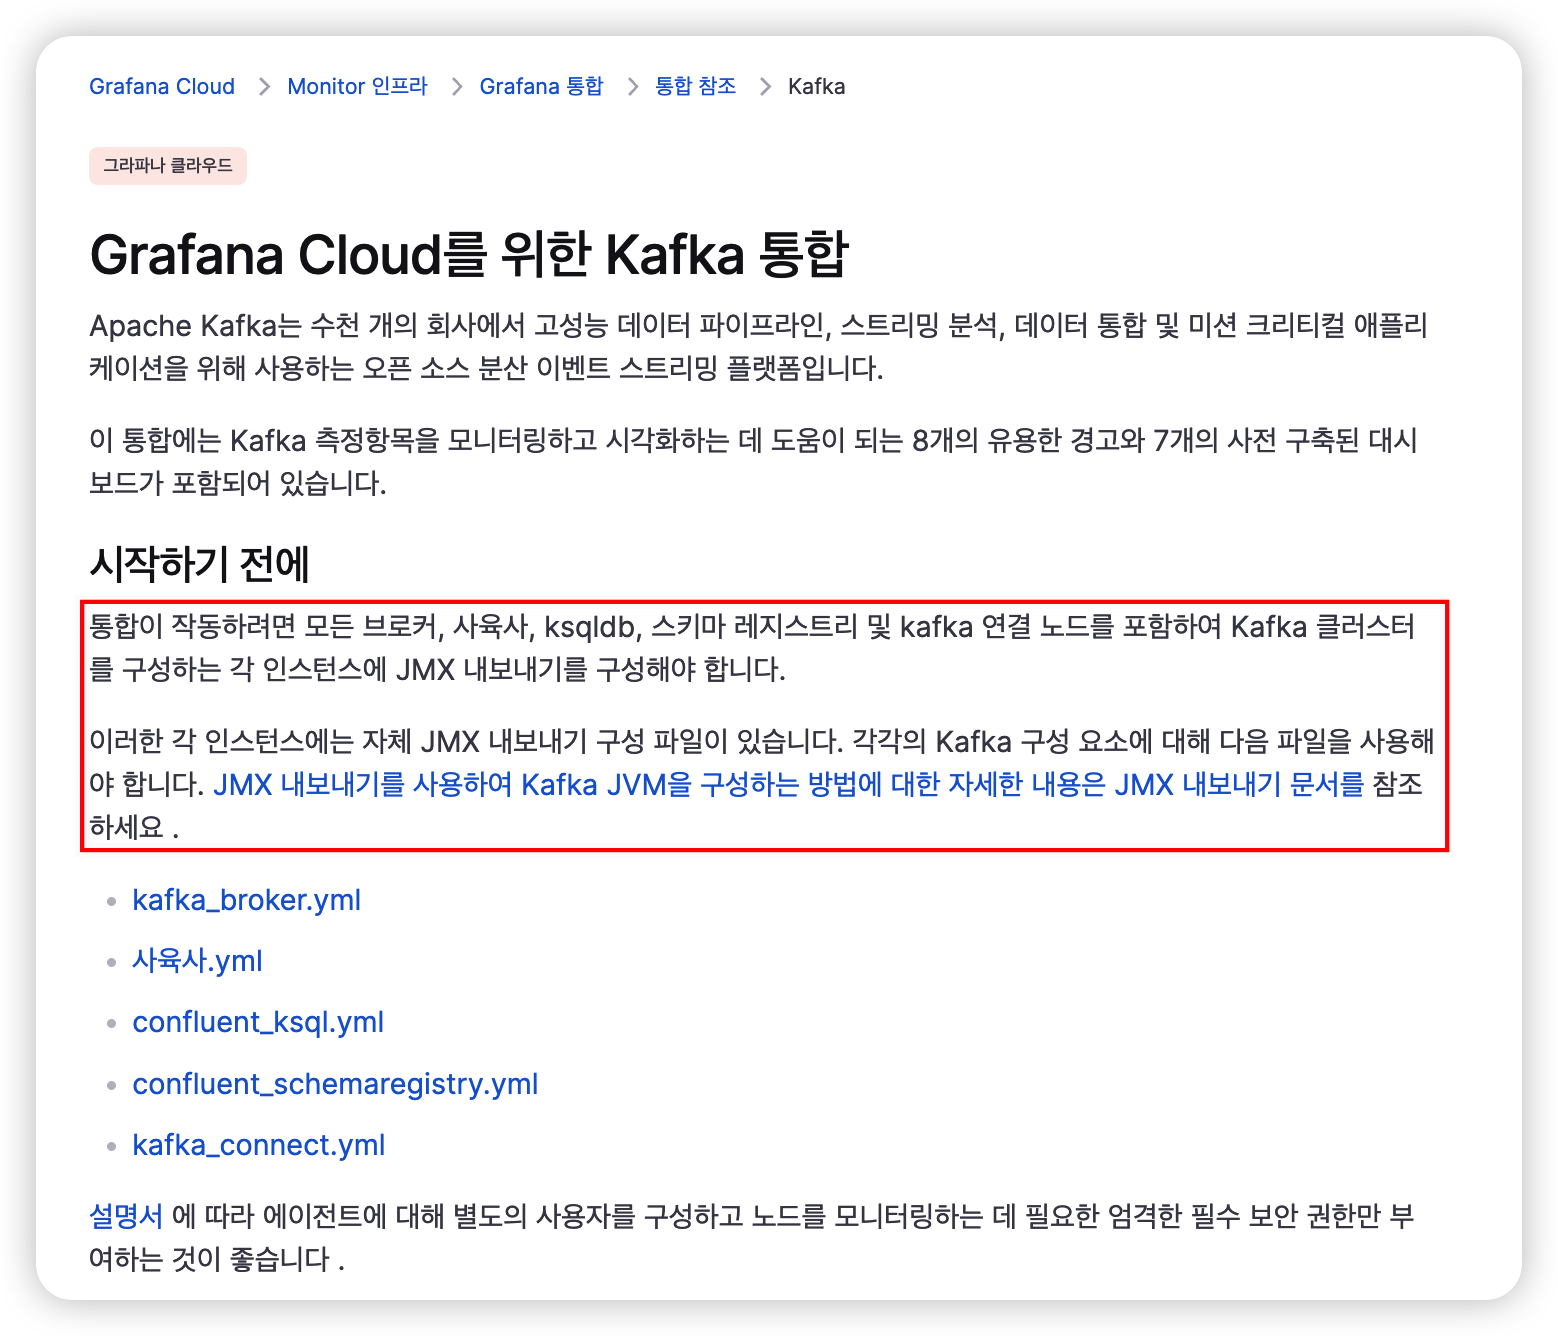Open the confluent_ksql.yml link
1558x1336 pixels.
pyautogui.click(x=259, y=1022)
